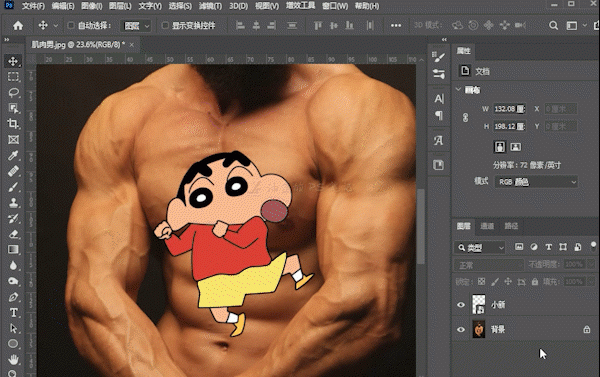This screenshot has width=600, height=377.
Task: Click the Home icon in options bar
Action: tap(18, 26)
